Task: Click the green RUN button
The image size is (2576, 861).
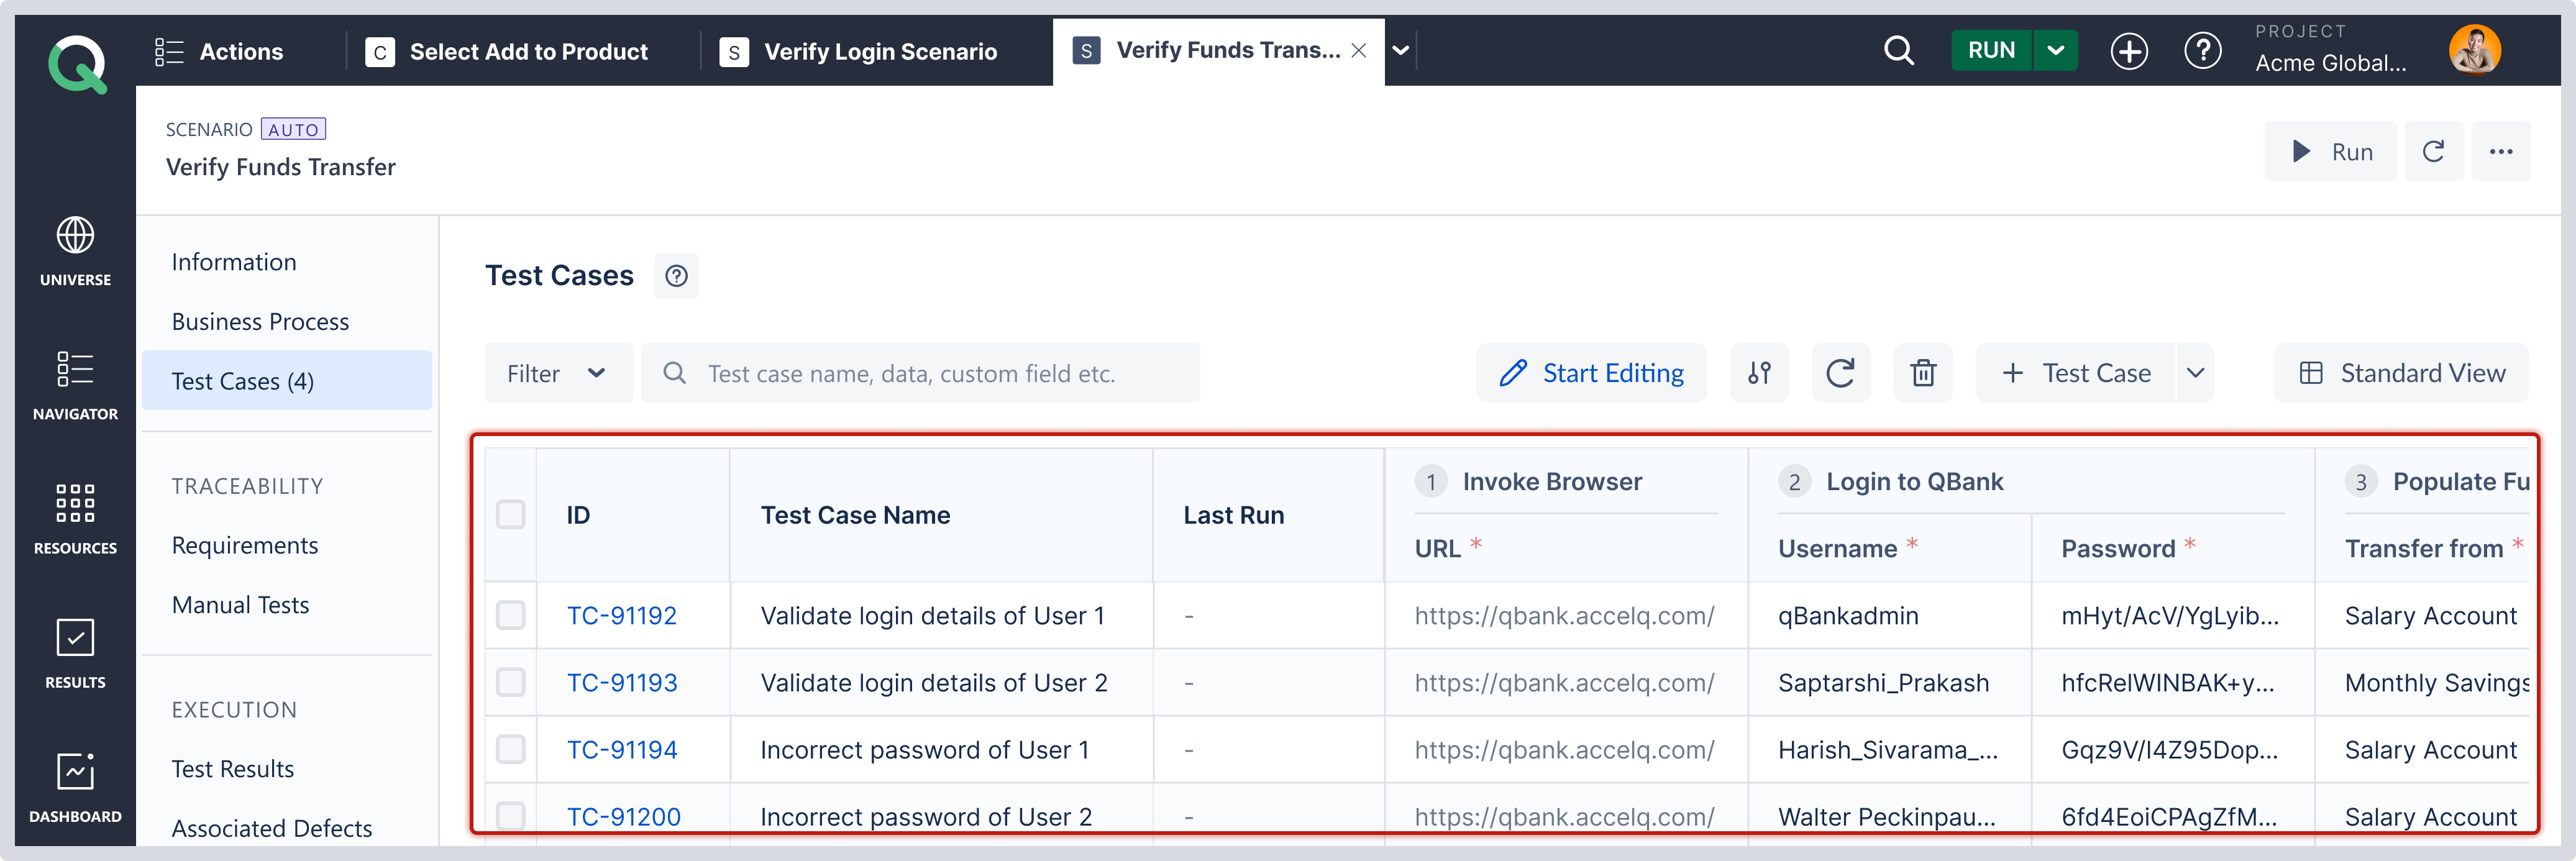Action: 1991,50
